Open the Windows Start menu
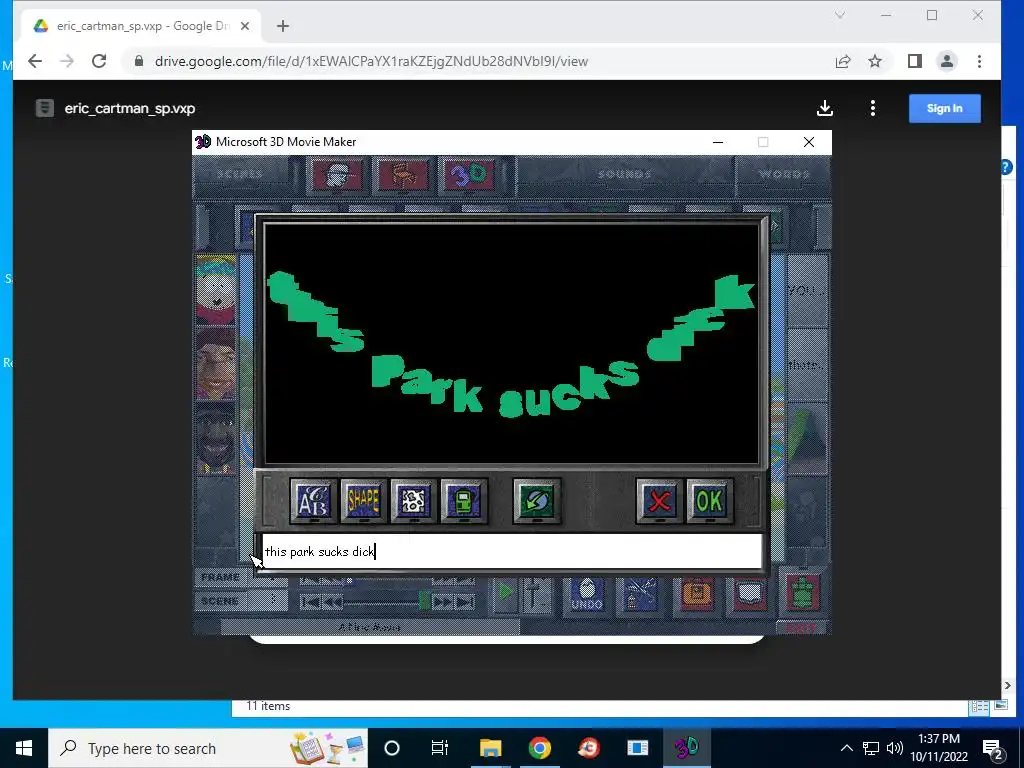1024x768 pixels. coord(24,748)
